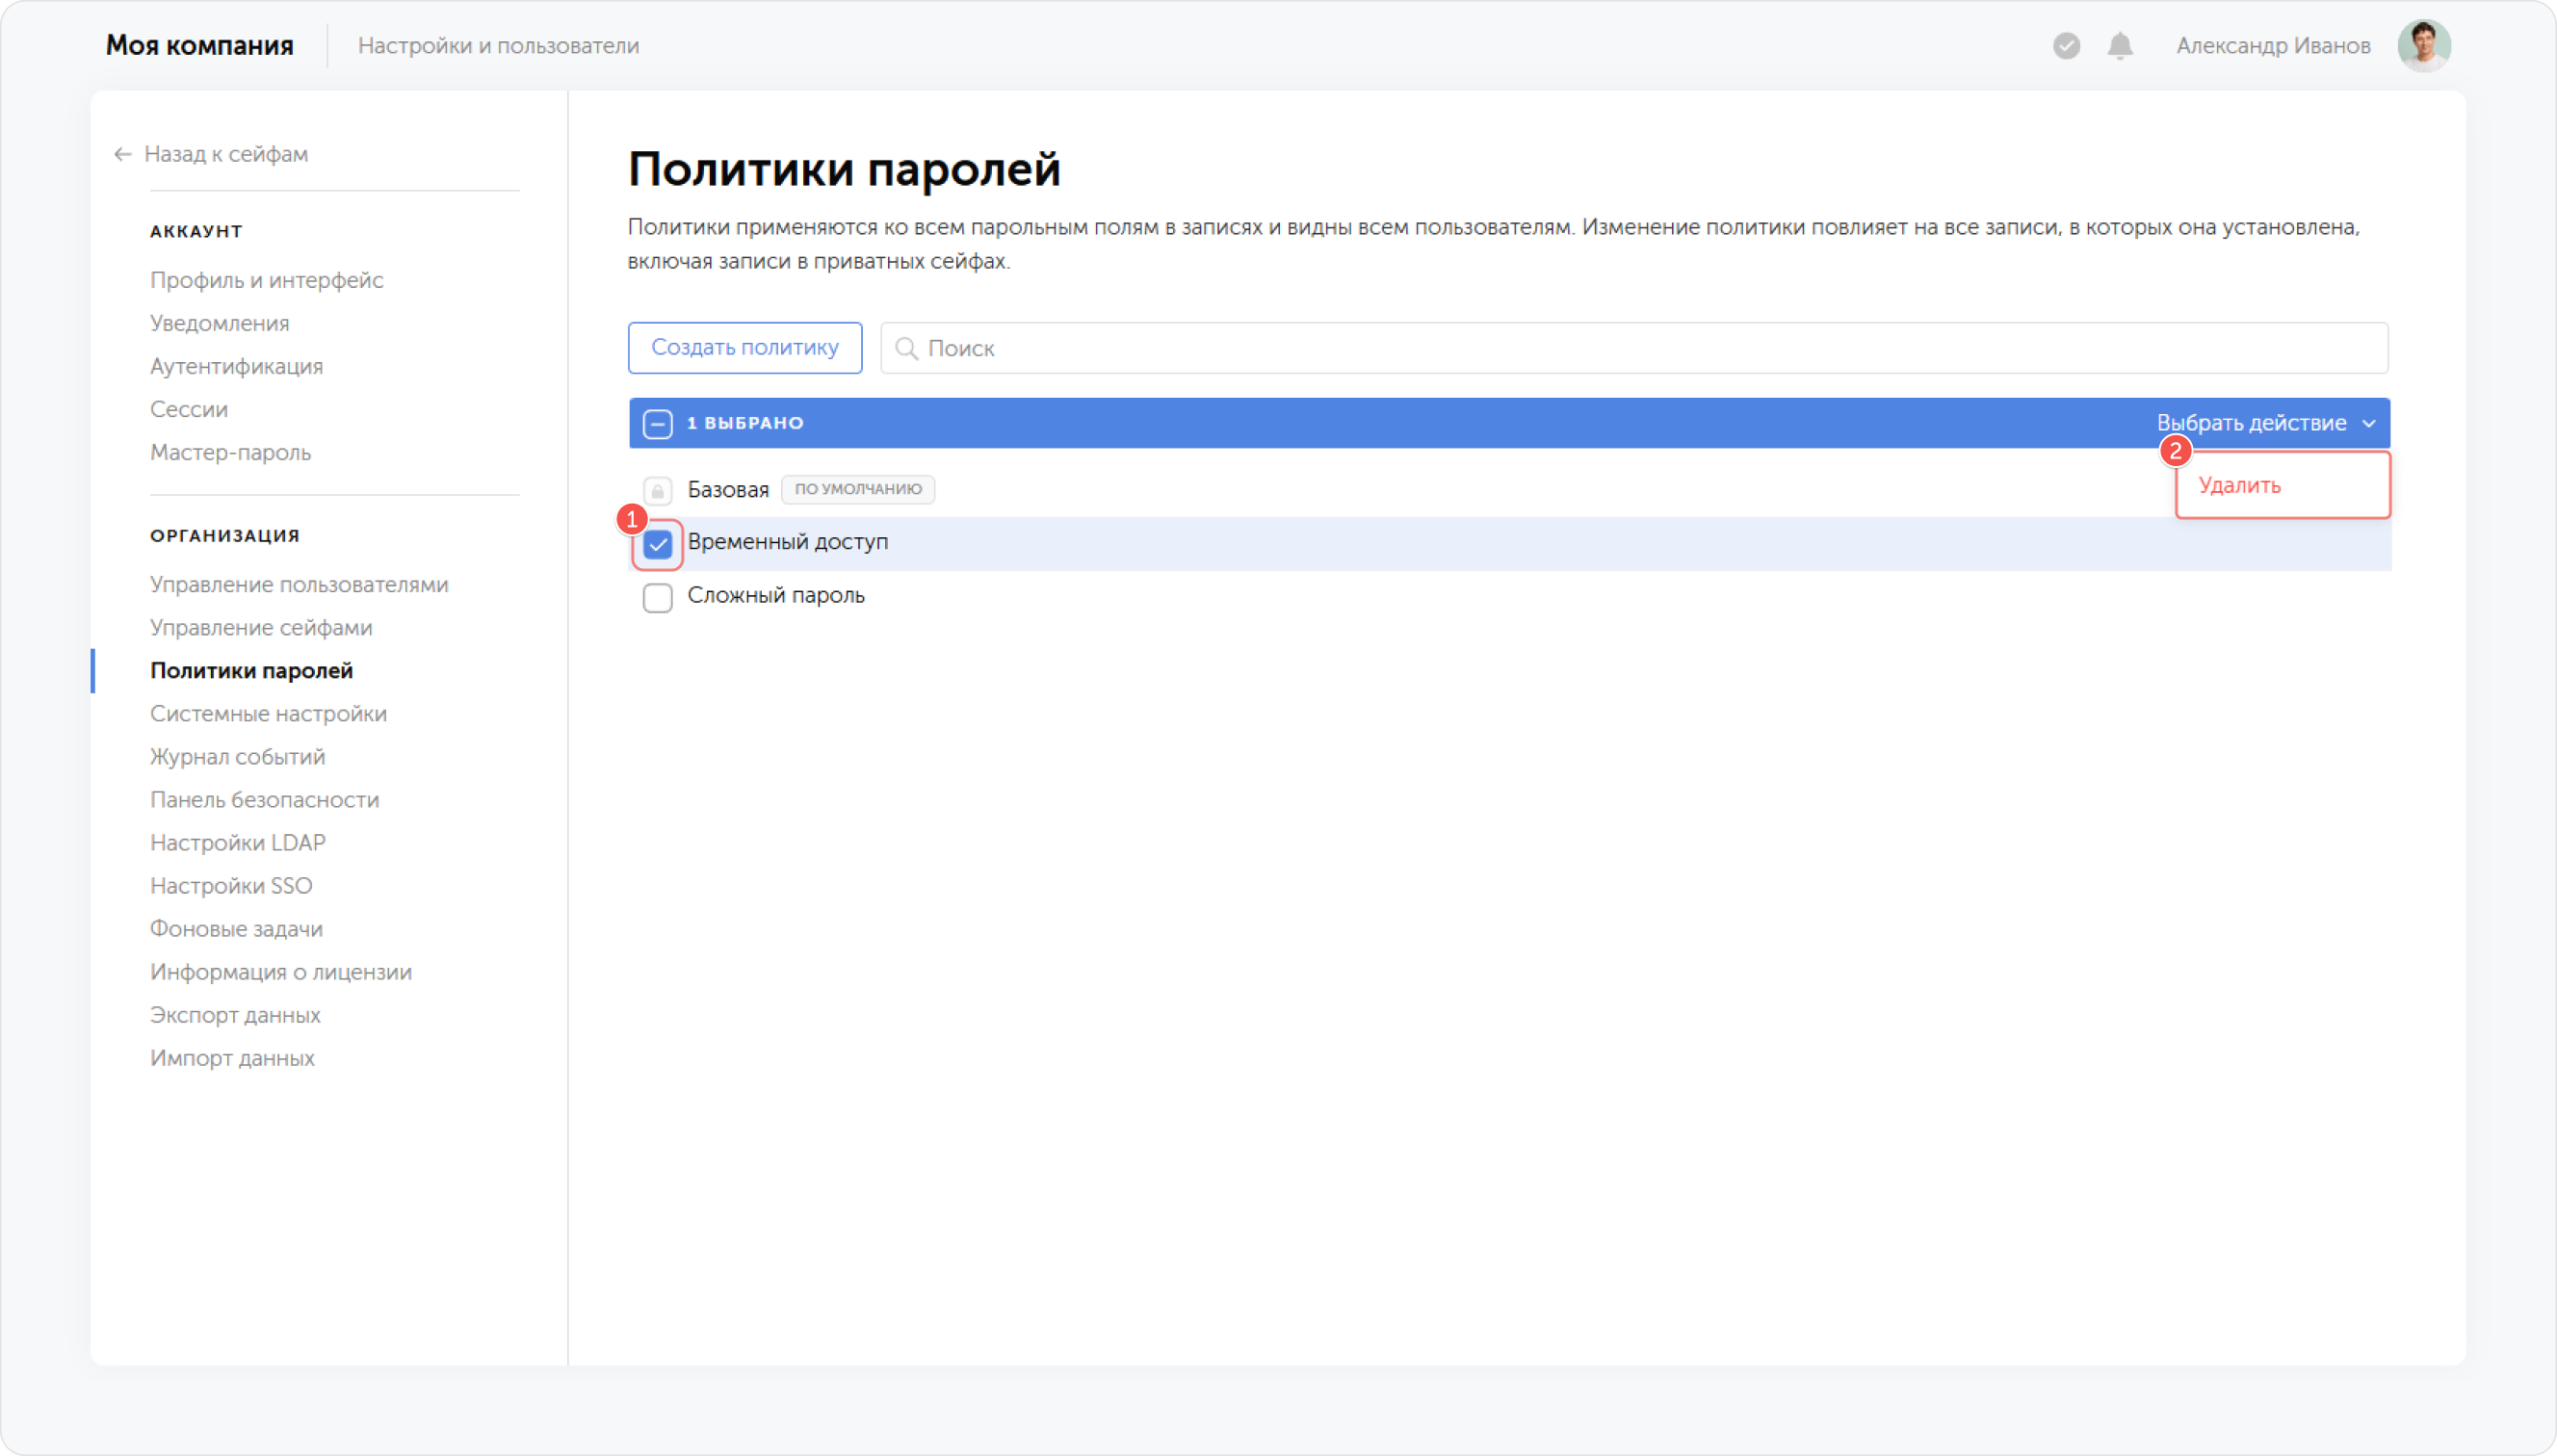Image resolution: width=2557 pixels, height=1456 pixels.
Task: Click the Базовая policy name
Action: (728, 490)
